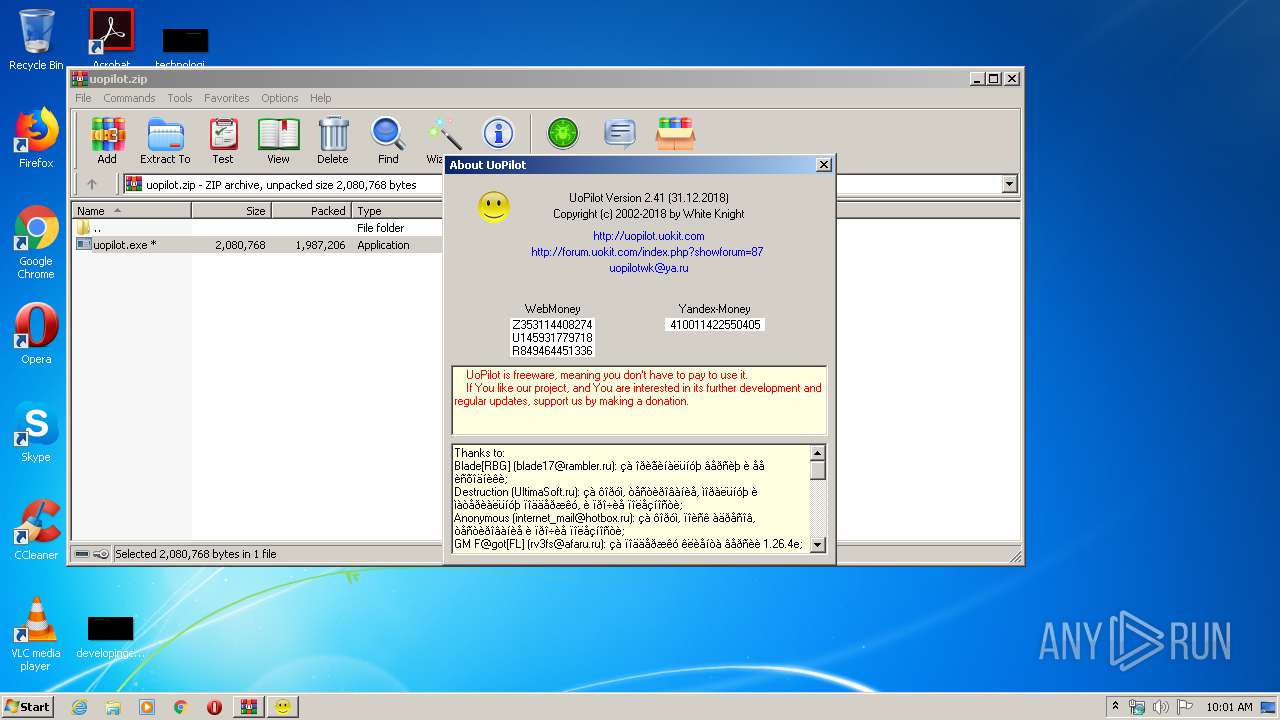Select the parent '..' folder row
The width and height of the screenshot is (1280, 720).
[258, 228]
